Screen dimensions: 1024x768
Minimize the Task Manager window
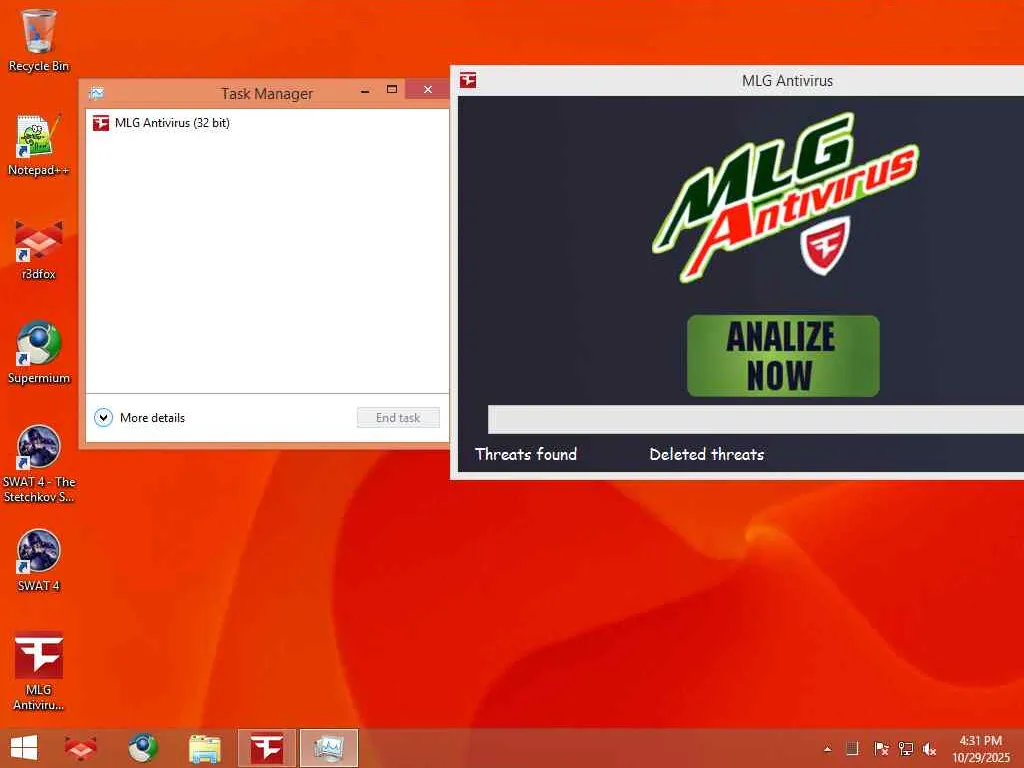tap(365, 91)
